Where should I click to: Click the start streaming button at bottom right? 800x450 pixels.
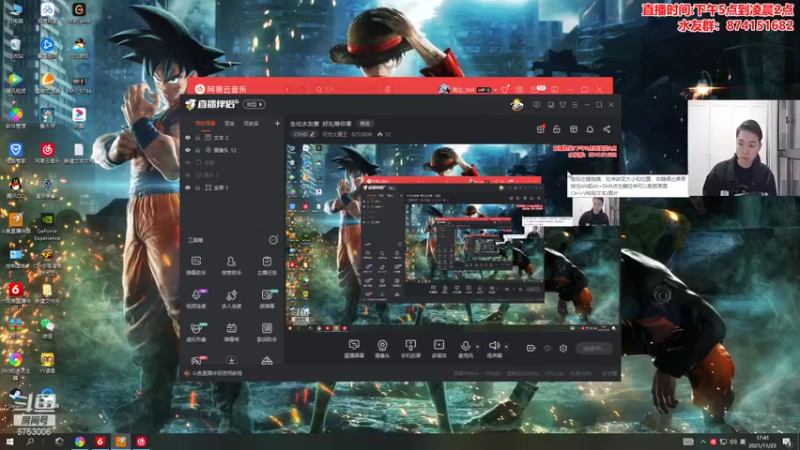point(594,348)
